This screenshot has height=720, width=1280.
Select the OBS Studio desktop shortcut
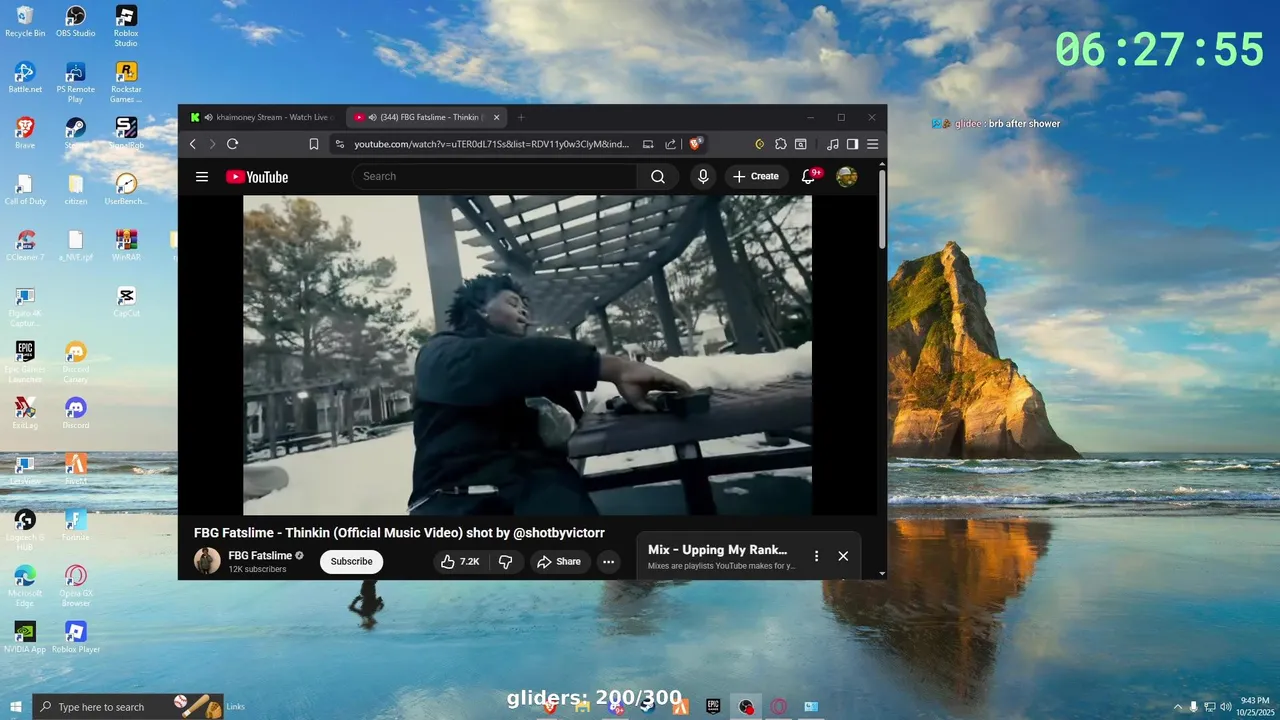(76, 21)
